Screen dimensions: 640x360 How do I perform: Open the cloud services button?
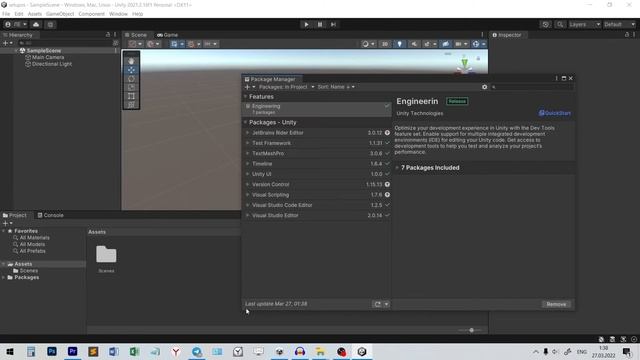tap(36, 24)
